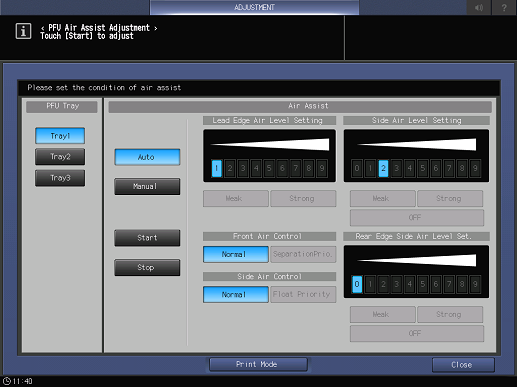Click the 'Please set the condition of air assist' text
Screen dimensions: 517x387
pyautogui.click(x=104, y=88)
